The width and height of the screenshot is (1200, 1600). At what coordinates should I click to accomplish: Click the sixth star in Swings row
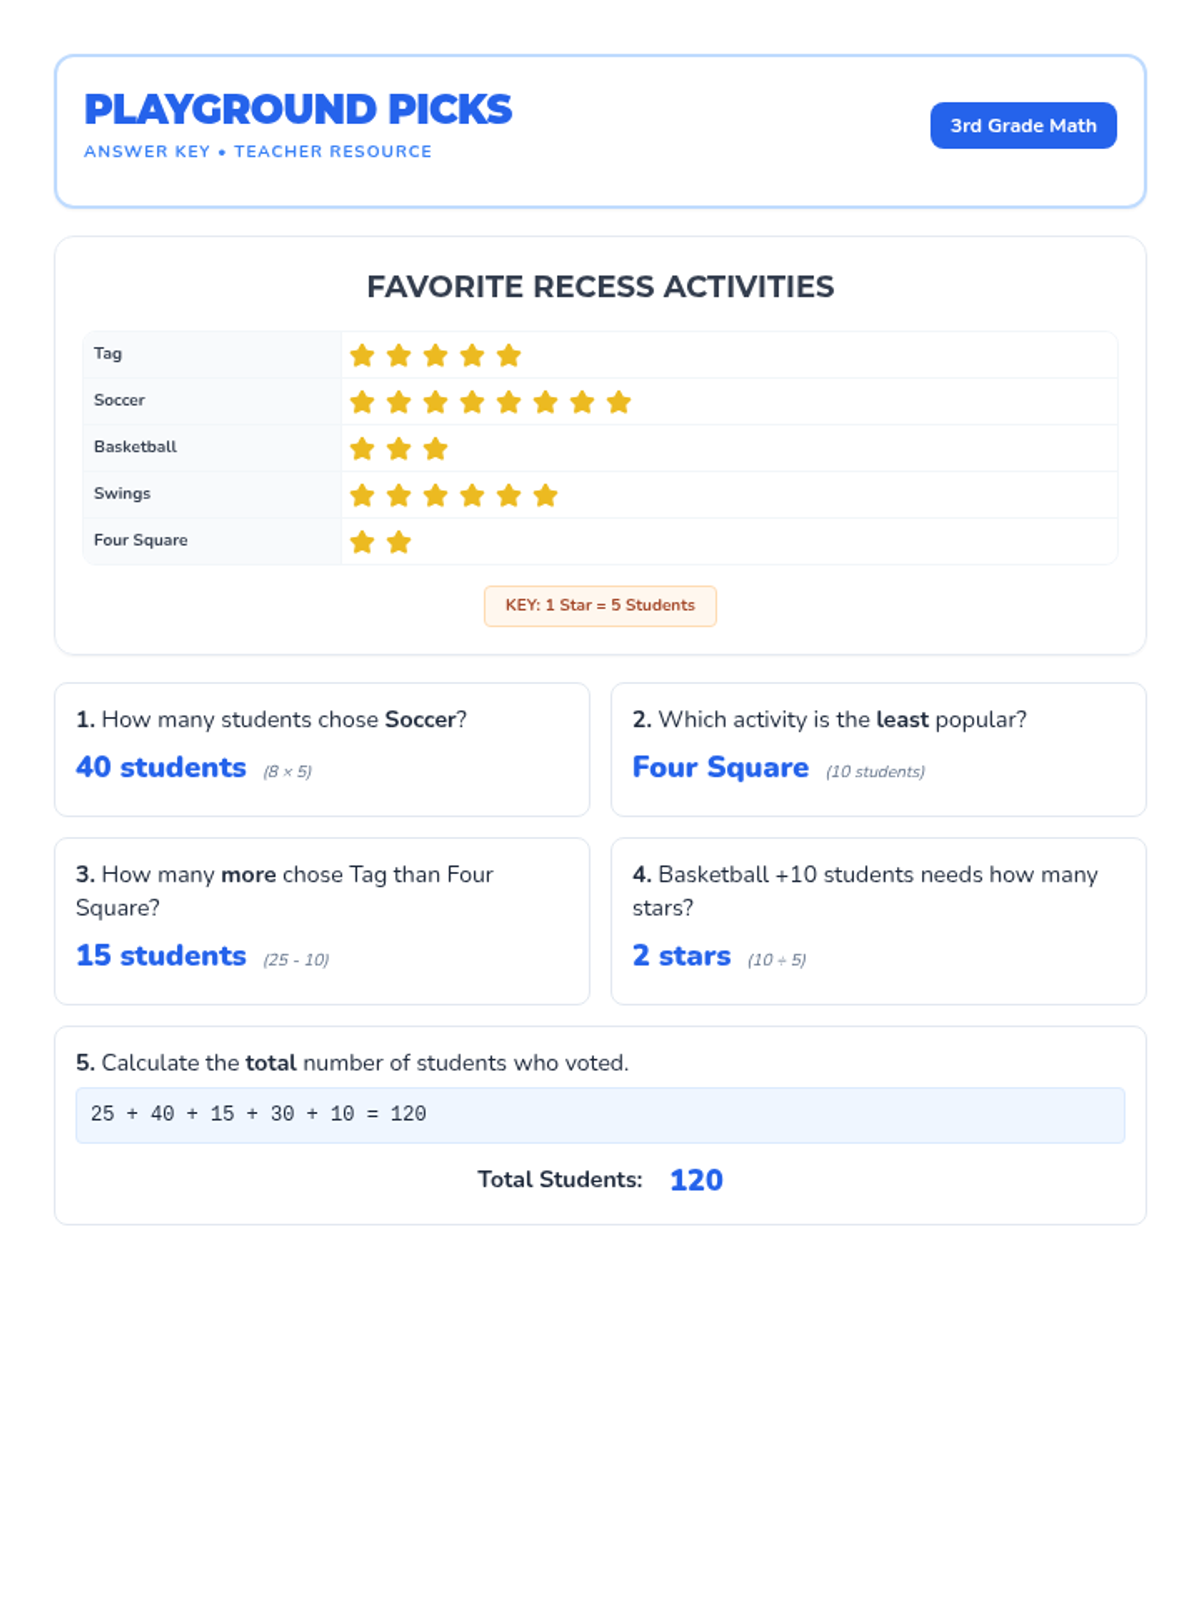(x=545, y=495)
